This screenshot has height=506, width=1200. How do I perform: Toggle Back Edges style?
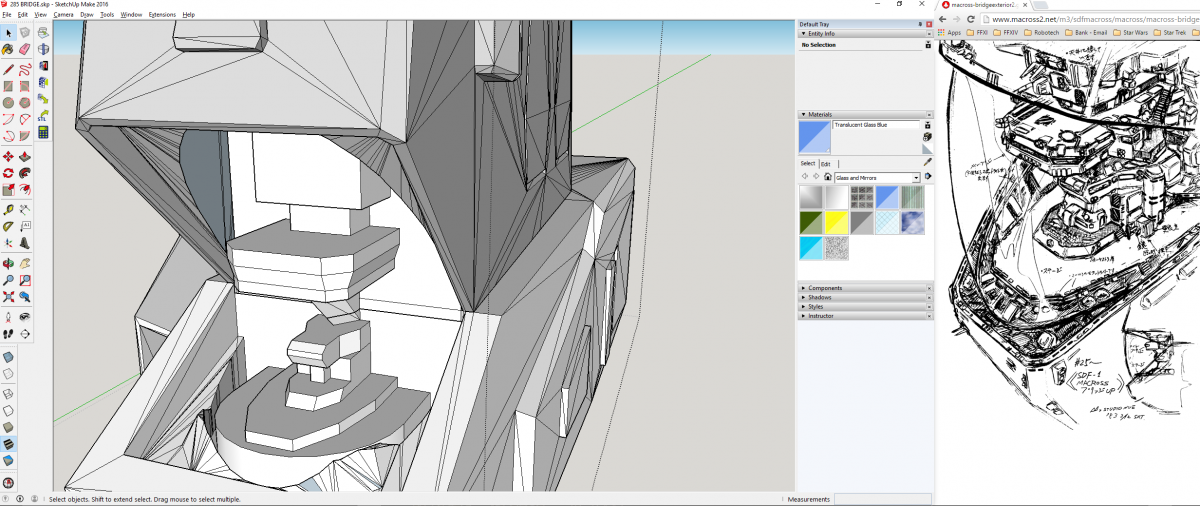[x=9, y=373]
